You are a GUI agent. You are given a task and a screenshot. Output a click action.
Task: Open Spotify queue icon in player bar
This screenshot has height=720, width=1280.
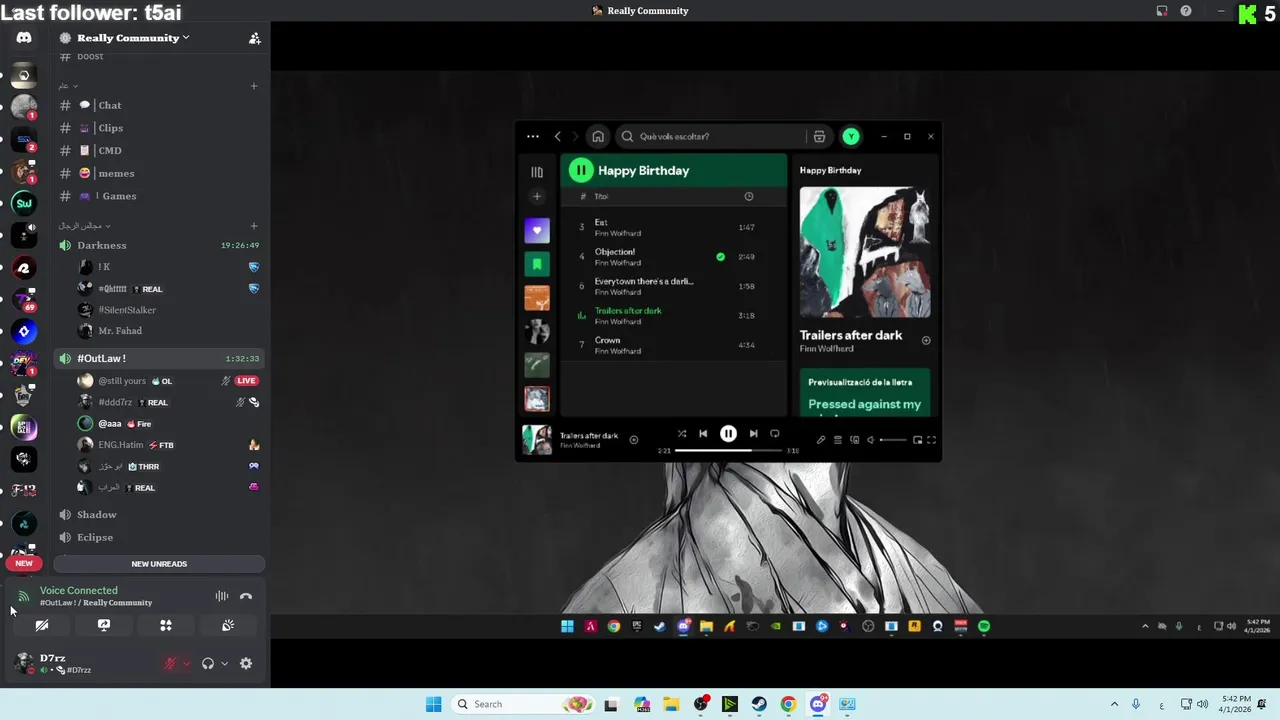(x=838, y=440)
